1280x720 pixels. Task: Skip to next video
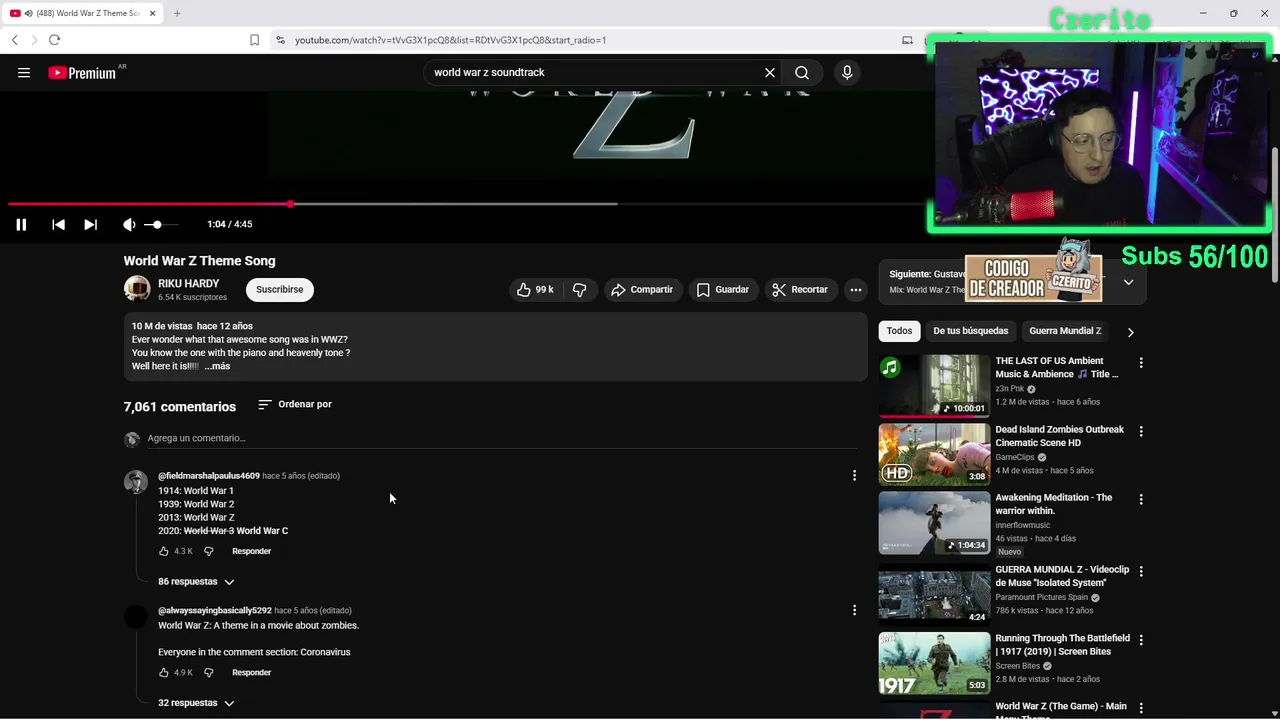(x=90, y=224)
